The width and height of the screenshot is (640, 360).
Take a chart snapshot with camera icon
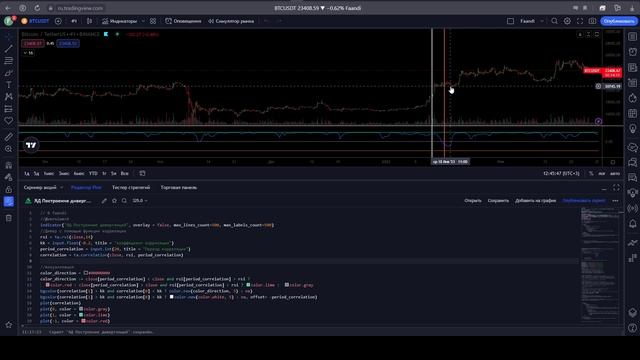(592, 21)
